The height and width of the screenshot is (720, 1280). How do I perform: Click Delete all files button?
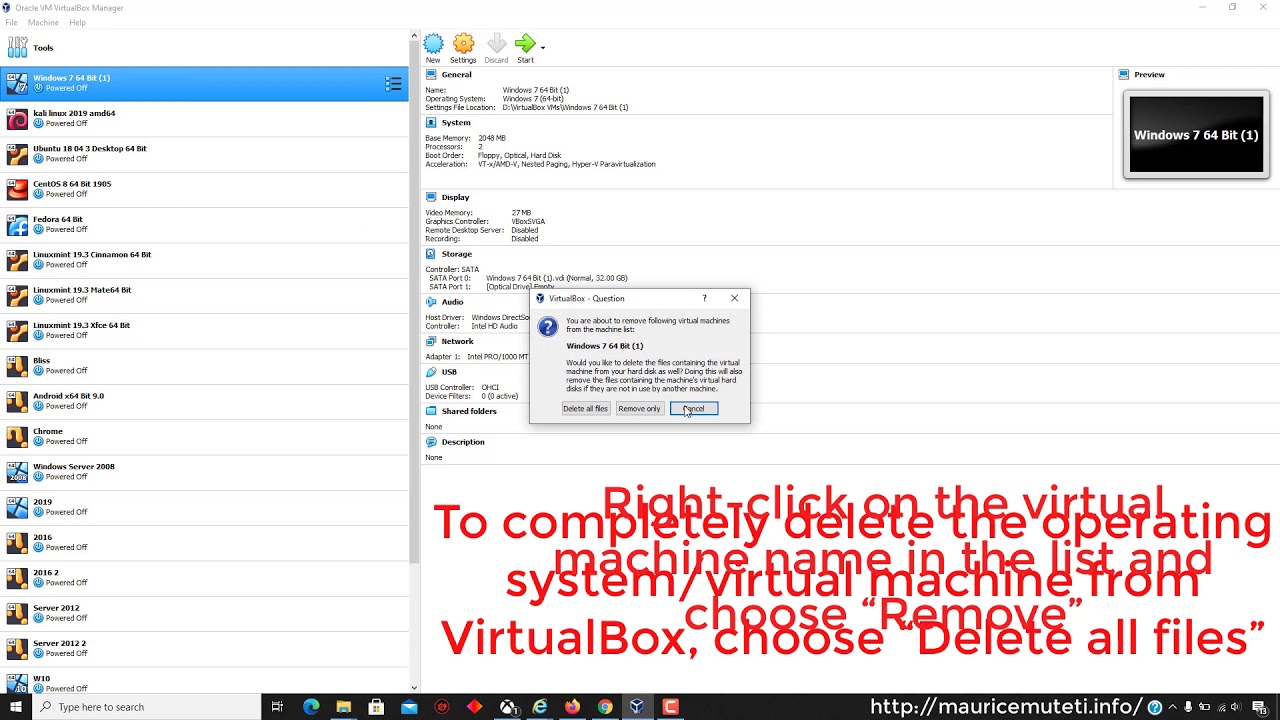(x=585, y=408)
